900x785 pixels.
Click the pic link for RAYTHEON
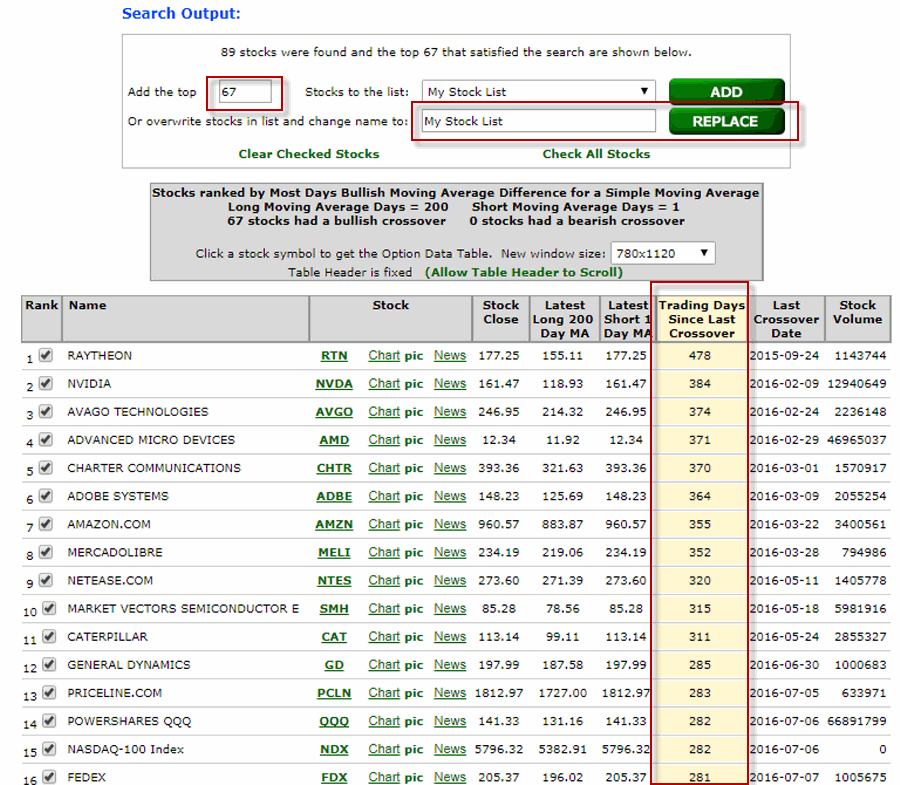click(413, 356)
